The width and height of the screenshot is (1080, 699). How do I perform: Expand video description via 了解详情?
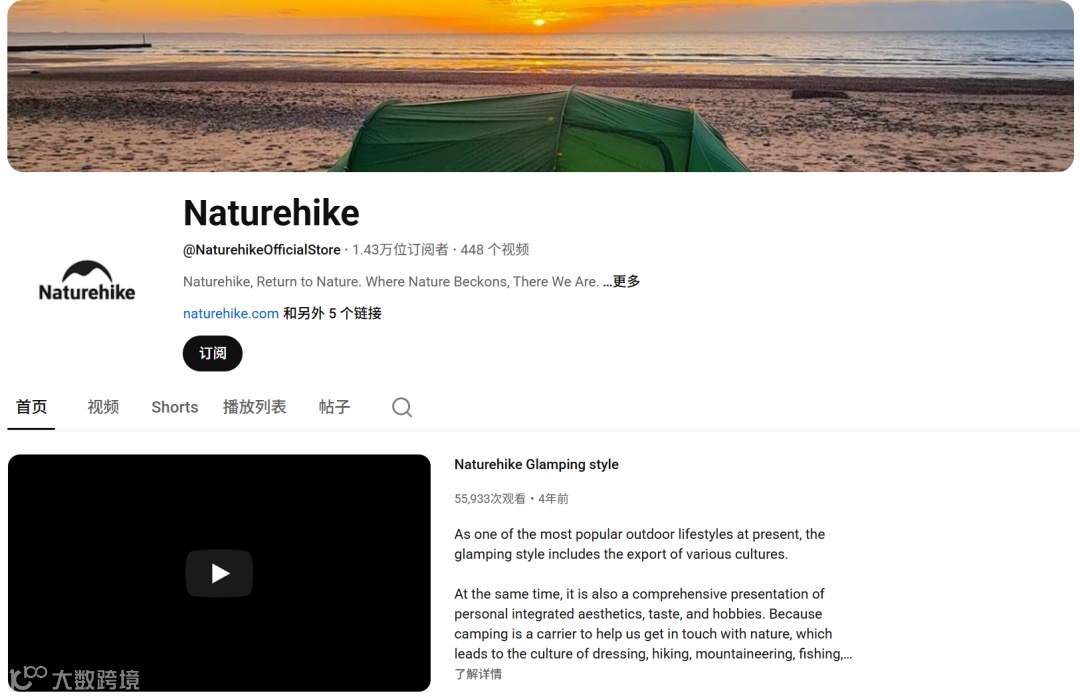click(x=478, y=674)
